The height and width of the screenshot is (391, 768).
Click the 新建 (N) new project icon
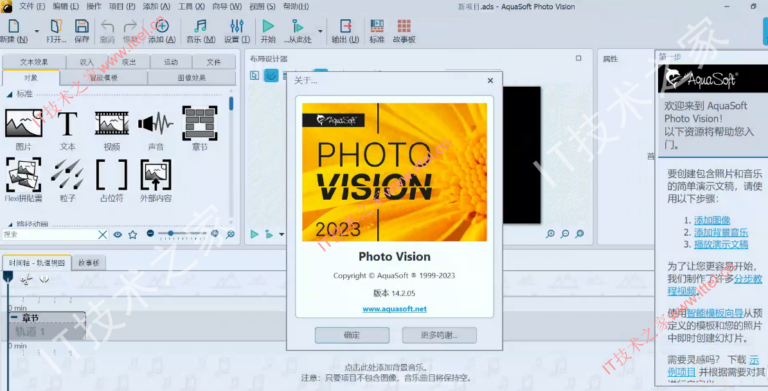pos(14,26)
